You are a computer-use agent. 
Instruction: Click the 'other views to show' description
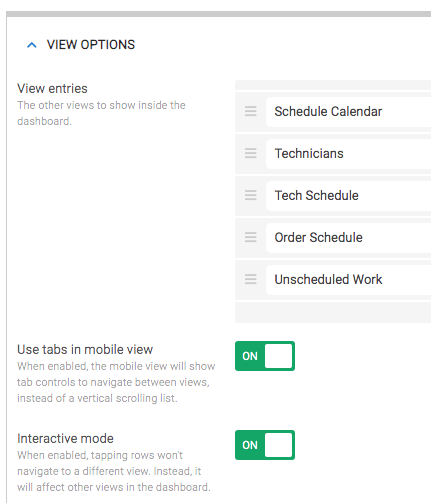101,113
